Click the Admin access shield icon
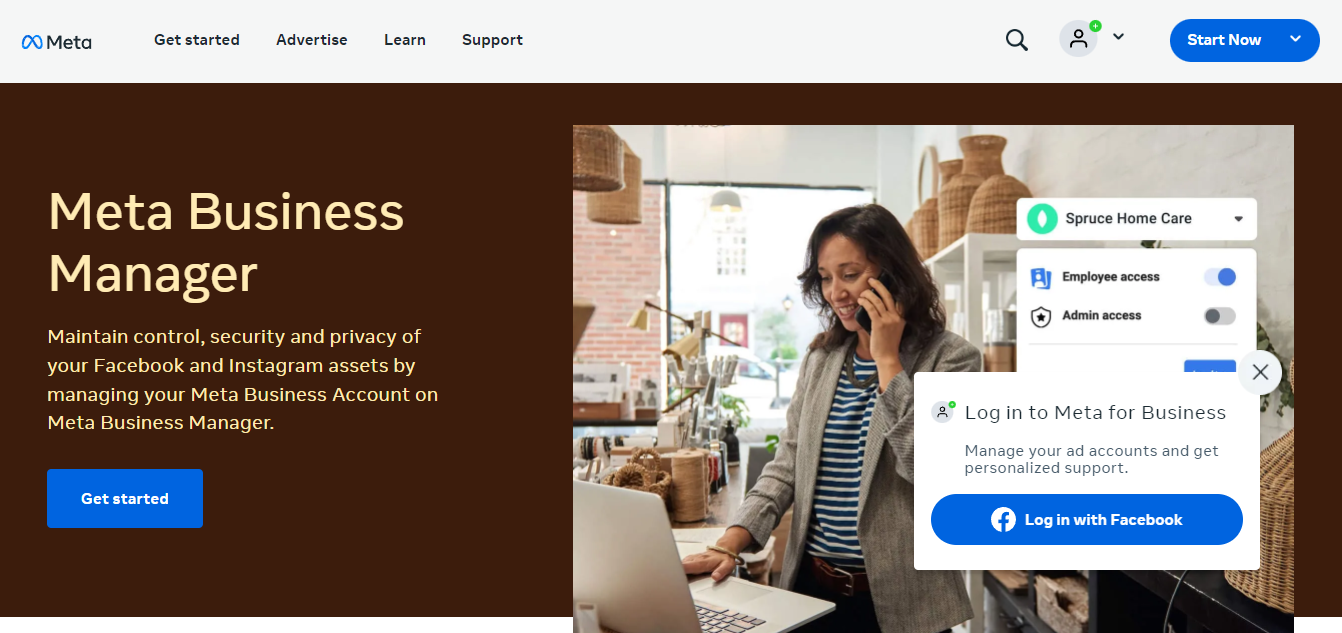The image size is (1342, 633). click(1041, 316)
